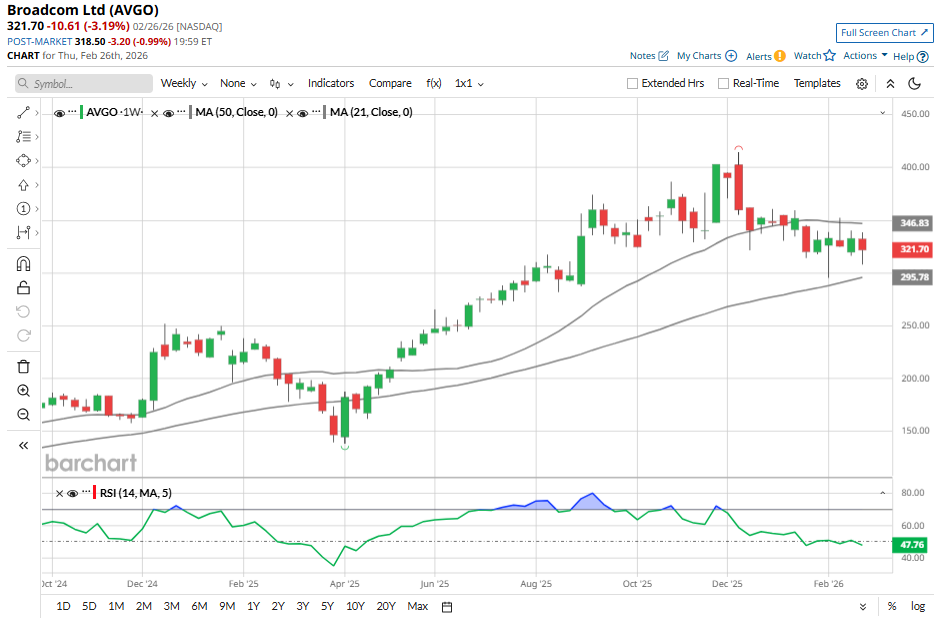Open the 1x1 grid layout dropdown
Screen dimensions: 943x629
[469, 84]
